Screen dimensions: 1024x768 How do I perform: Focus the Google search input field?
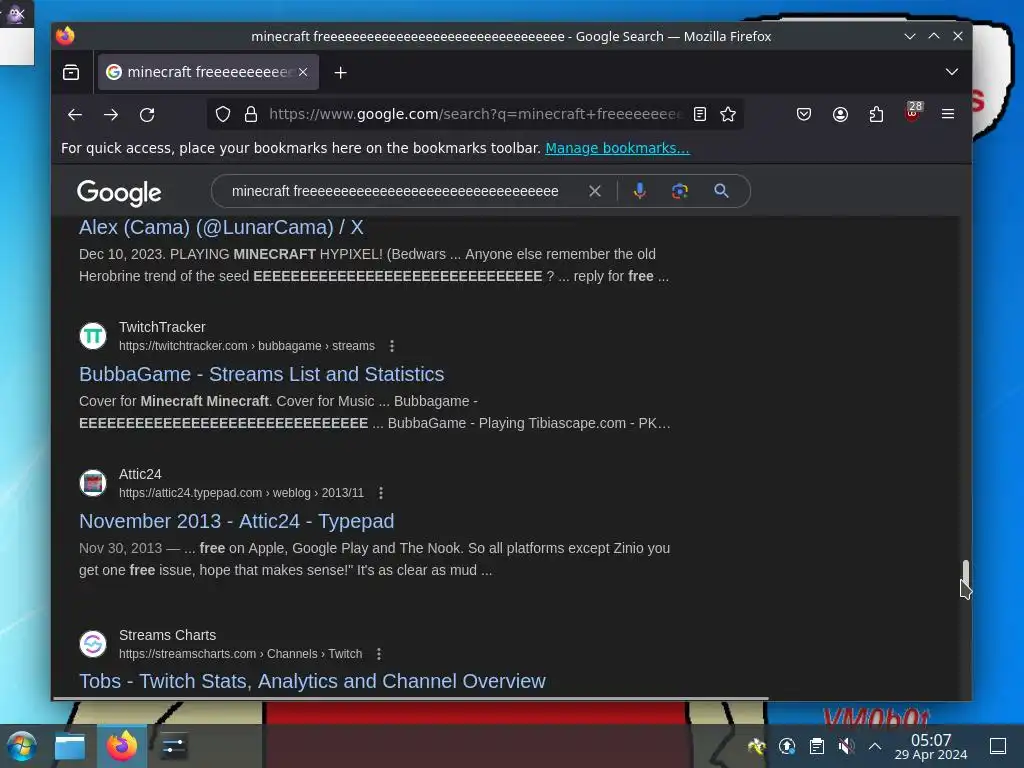coord(395,191)
